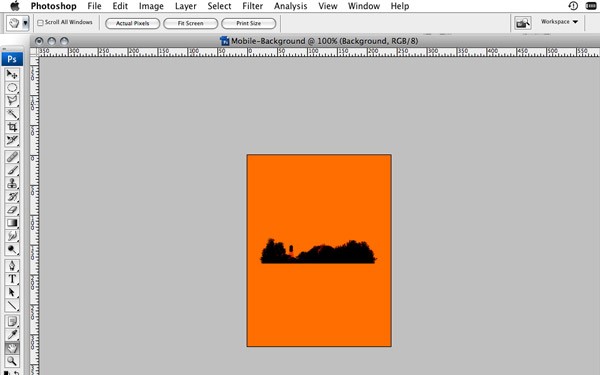Open the Workspace dropdown

pyautogui.click(x=559, y=22)
